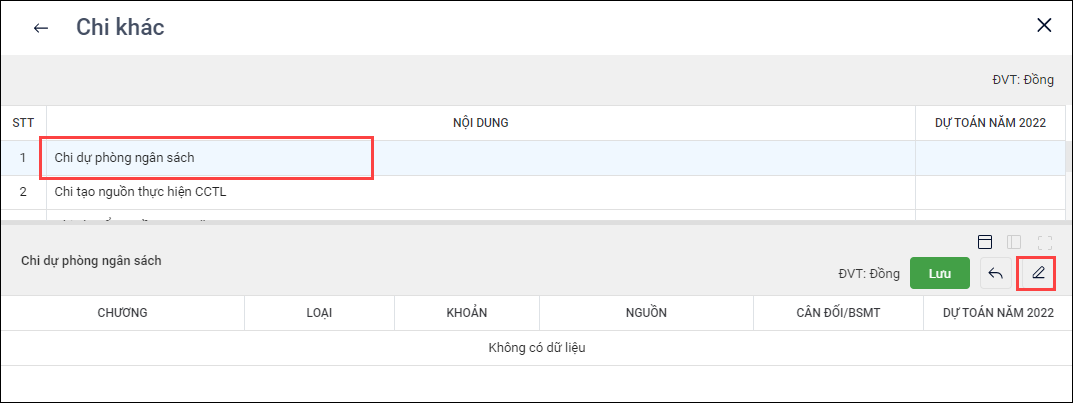Switch to horizontal split panel layout
This screenshot has height=403, width=1073.
pyautogui.click(x=985, y=241)
